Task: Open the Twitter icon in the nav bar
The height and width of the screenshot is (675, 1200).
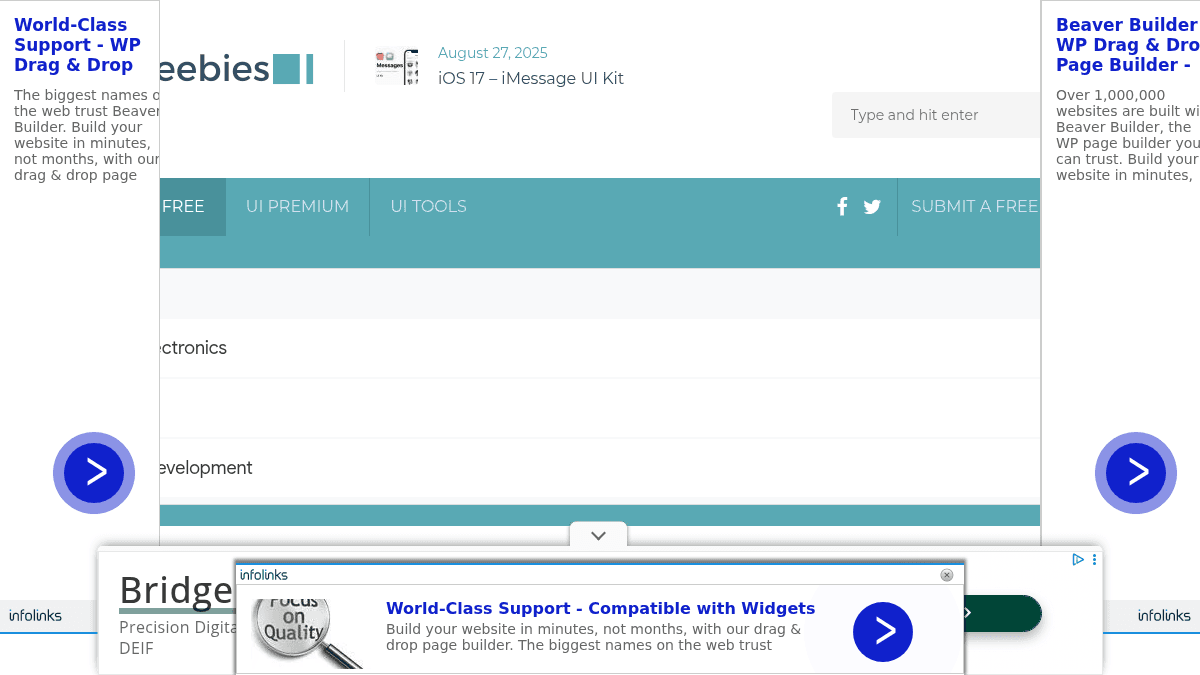Action: tap(872, 207)
